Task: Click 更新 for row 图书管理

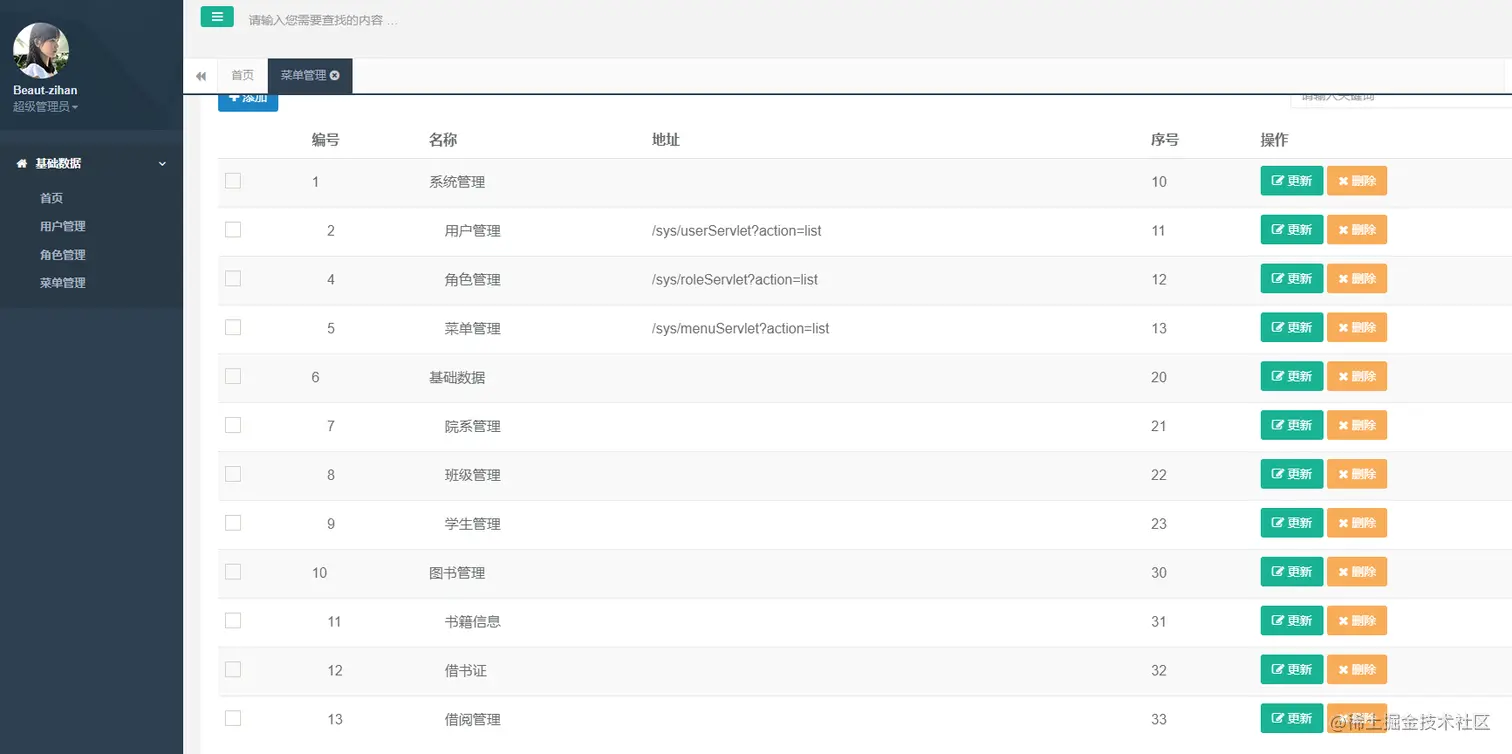Action: coord(1292,572)
